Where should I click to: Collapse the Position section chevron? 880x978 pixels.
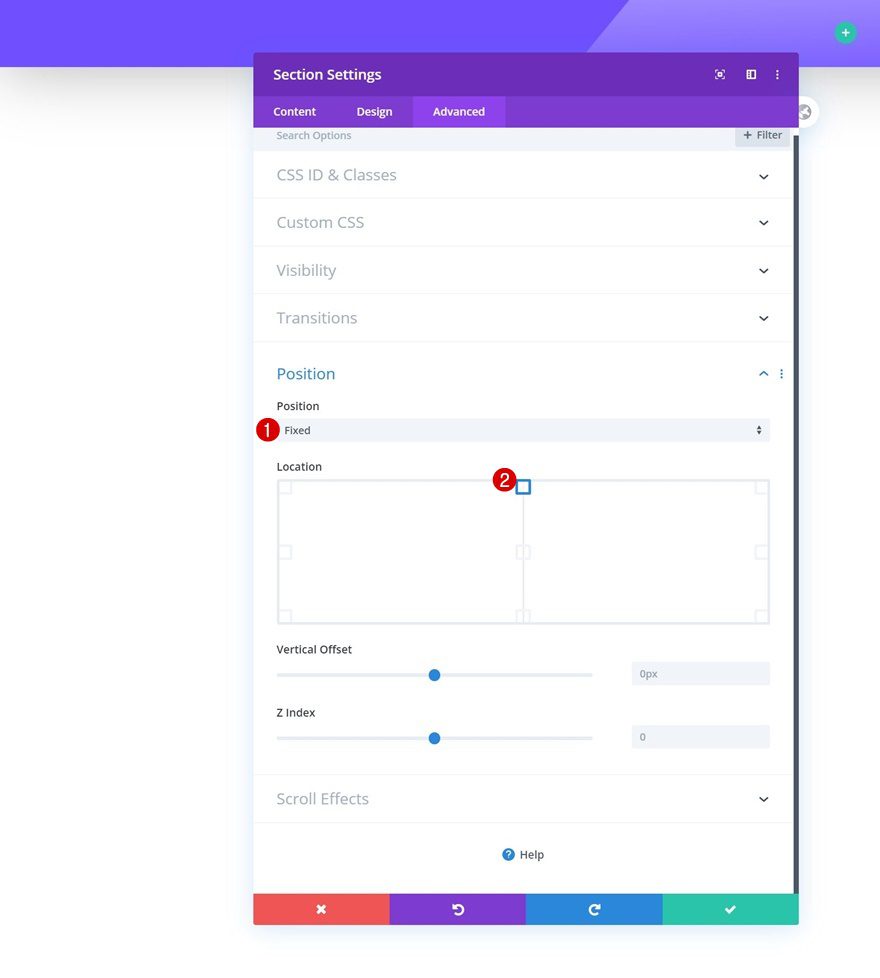point(763,374)
